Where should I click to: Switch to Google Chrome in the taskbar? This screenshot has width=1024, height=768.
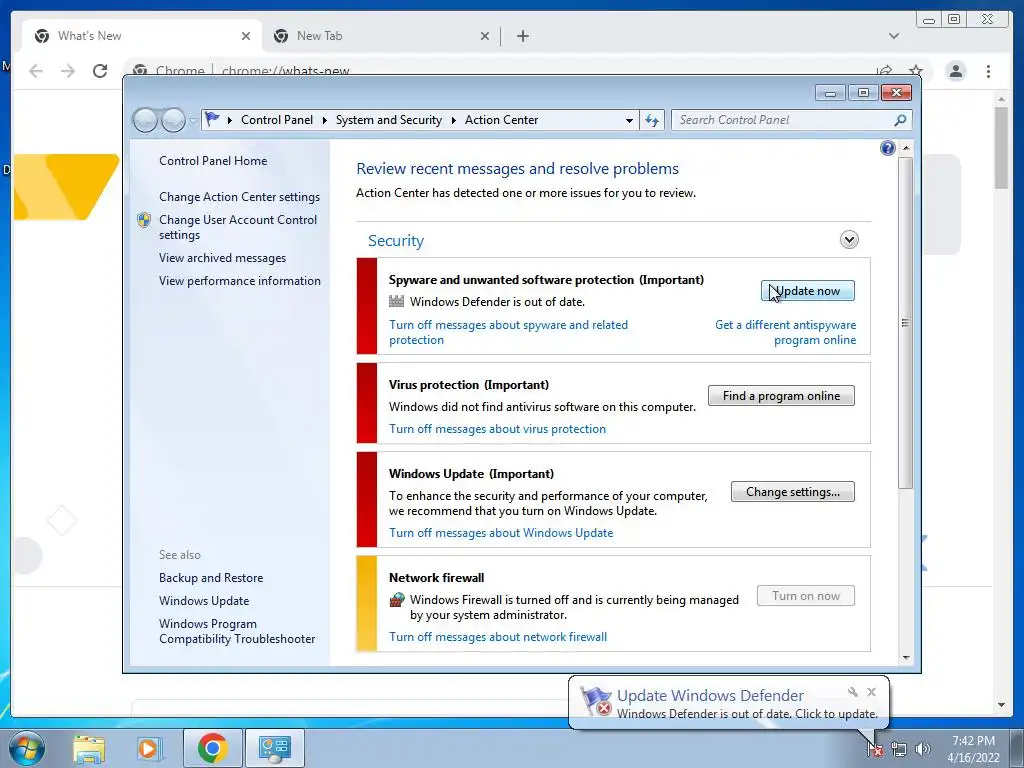212,748
